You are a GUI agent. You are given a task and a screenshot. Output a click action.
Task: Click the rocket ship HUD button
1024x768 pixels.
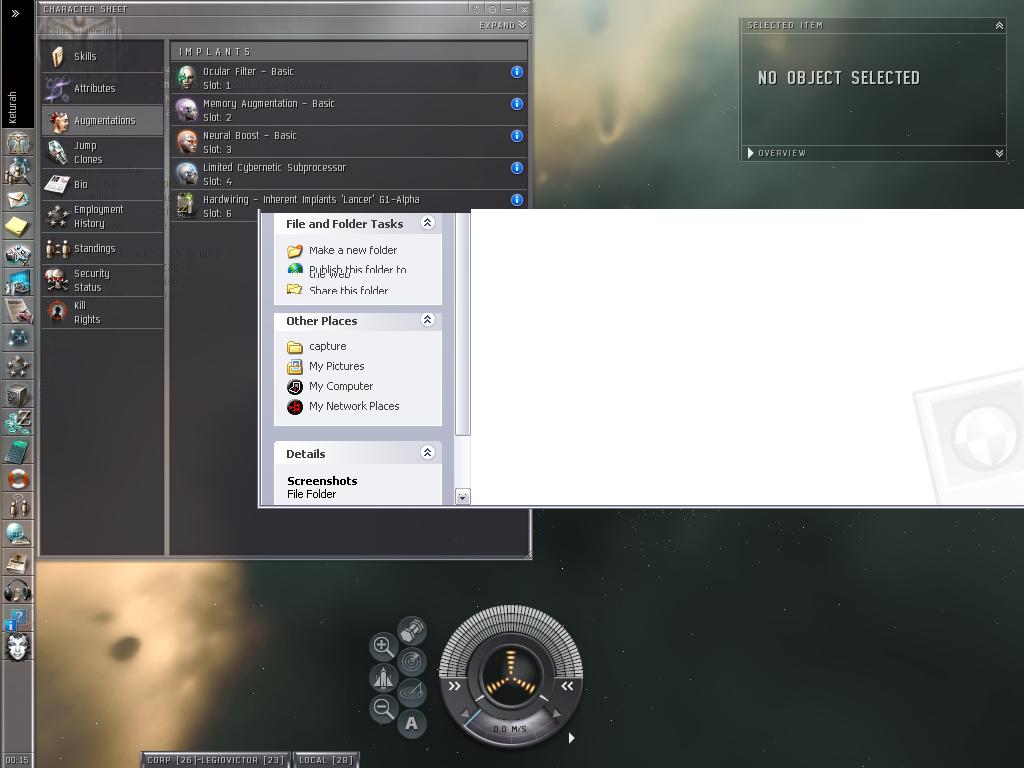point(383,677)
